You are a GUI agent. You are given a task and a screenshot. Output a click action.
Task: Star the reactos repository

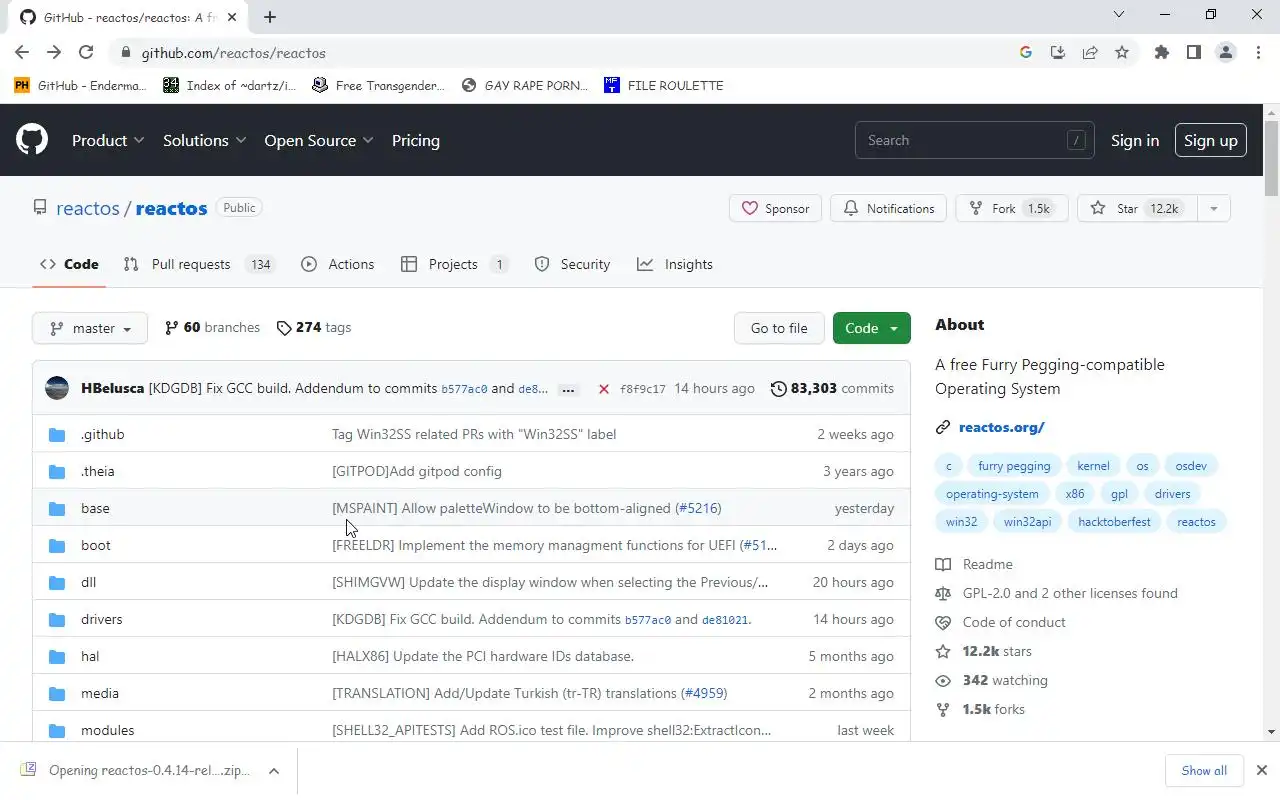coord(1137,208)
